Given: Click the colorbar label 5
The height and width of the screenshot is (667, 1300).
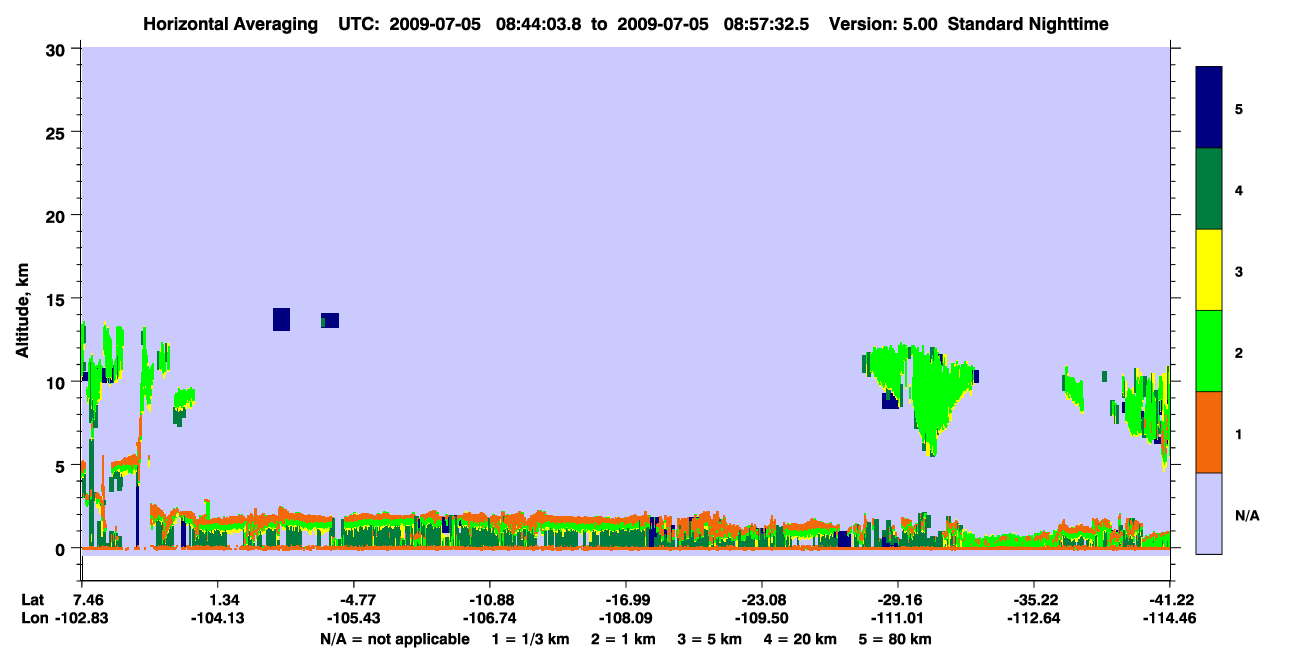Looking at the screenshot, I should pos(1239,108).
